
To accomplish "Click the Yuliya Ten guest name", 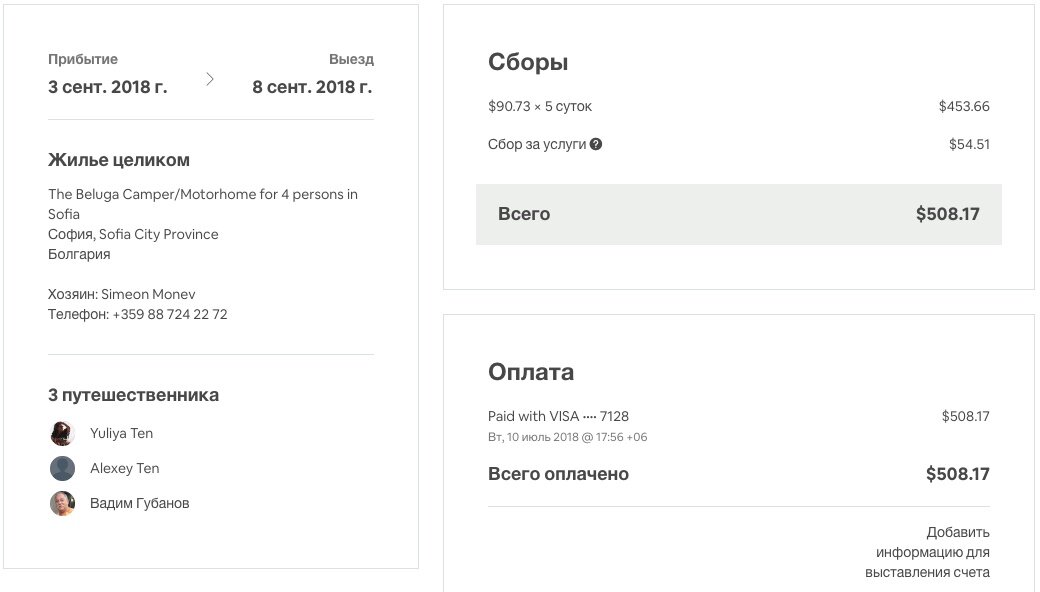I will (x=121, y=433).
